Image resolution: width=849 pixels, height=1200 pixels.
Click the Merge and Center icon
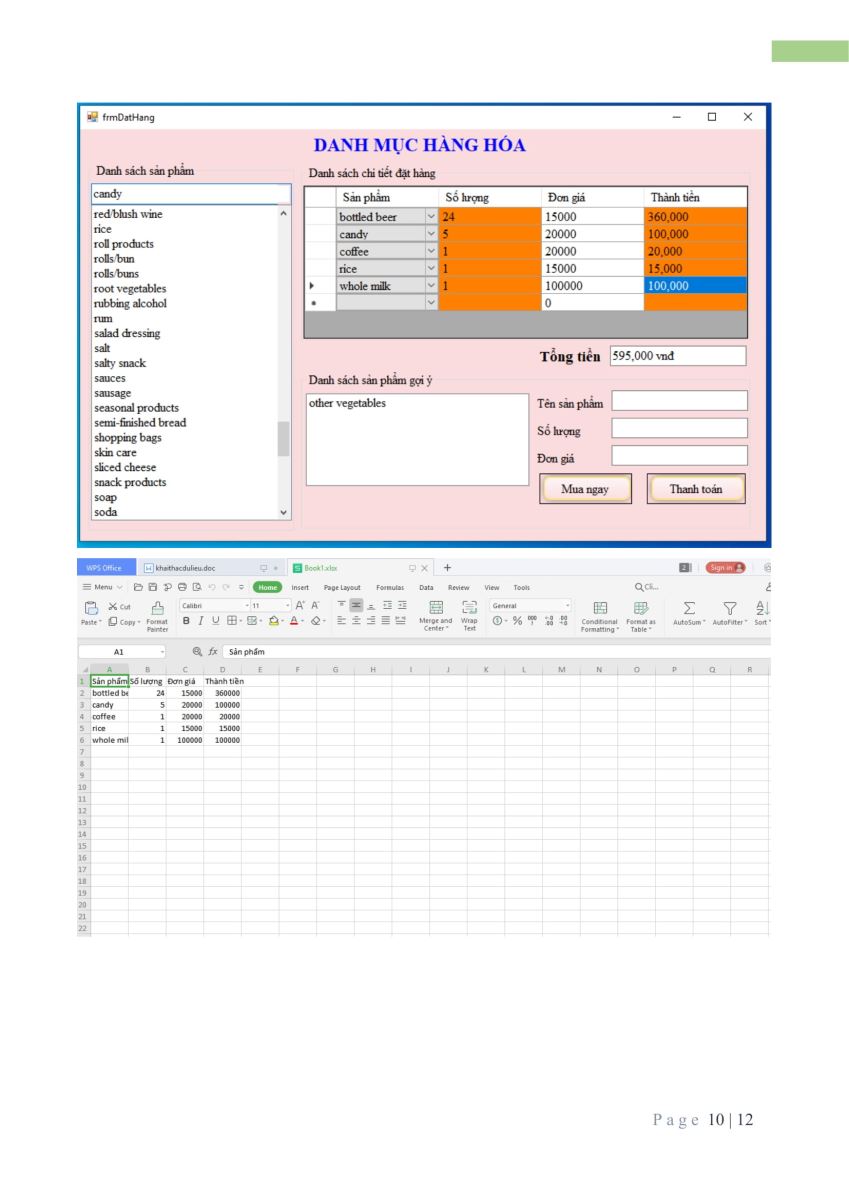435,608
